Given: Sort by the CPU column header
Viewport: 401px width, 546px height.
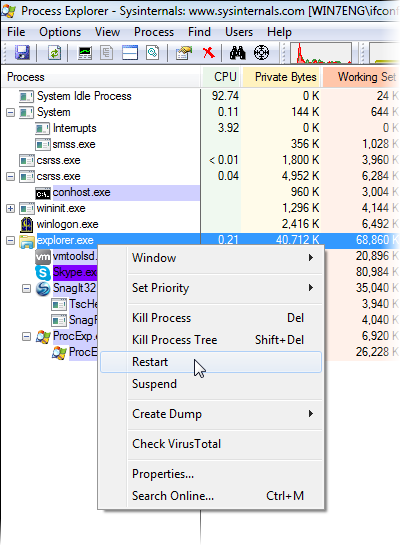Looking at the screenshot, I should [x=221, y=77].
